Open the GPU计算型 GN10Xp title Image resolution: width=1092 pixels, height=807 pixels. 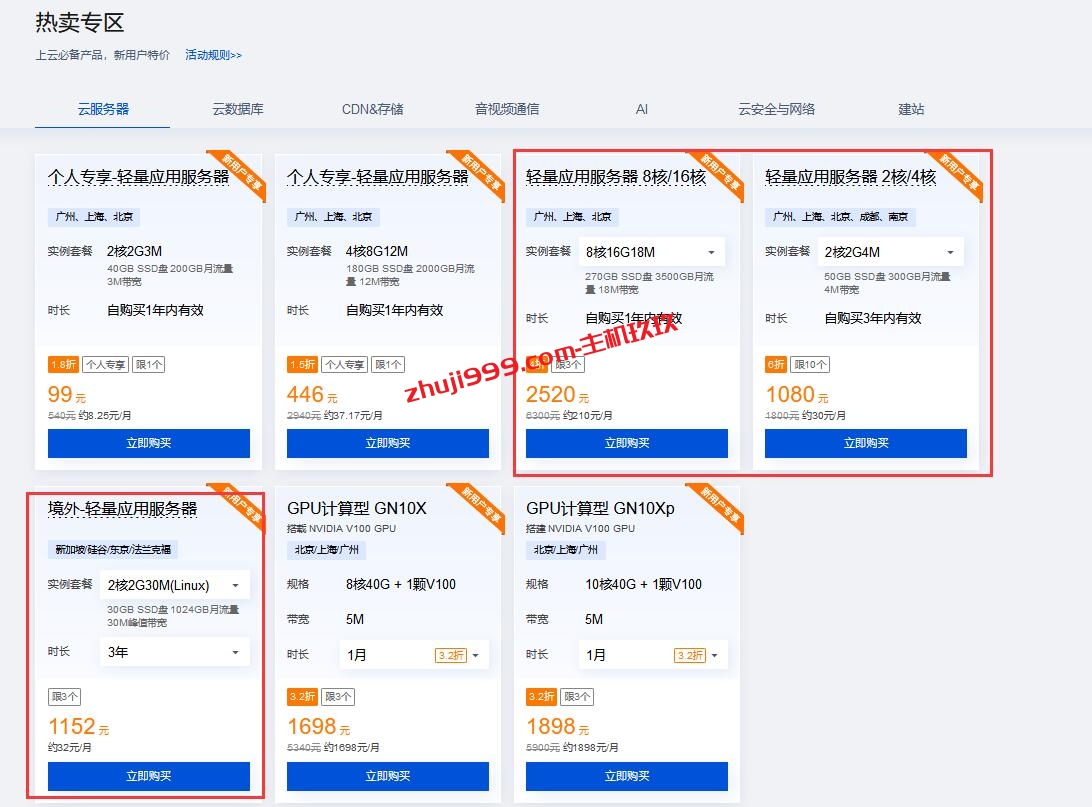(x=600, y=508)
